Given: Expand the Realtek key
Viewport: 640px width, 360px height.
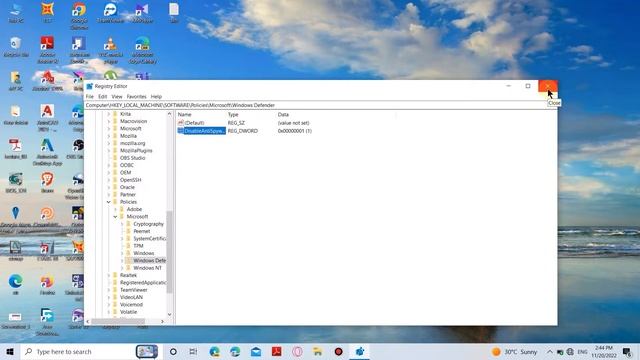Looking at the screenshot, I should pos(109,275).
